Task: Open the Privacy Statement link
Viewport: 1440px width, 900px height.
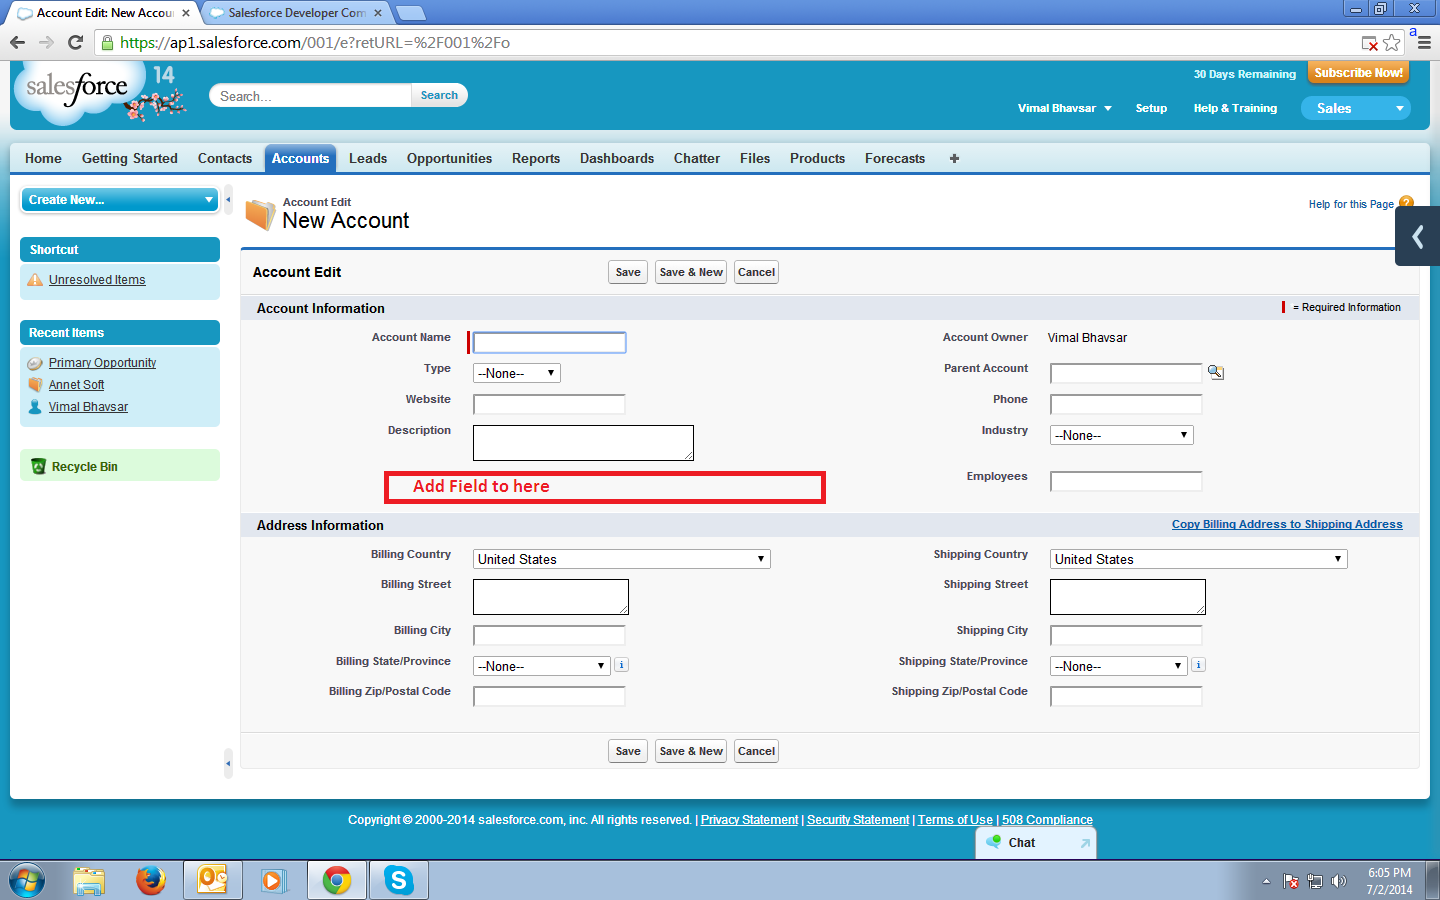Action: 749,820
